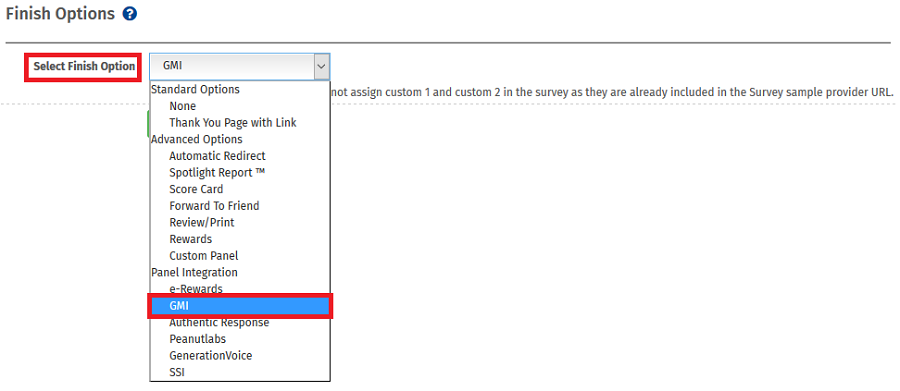
Task: Pick the Custom Panel option
Action: tap(240, 256)
